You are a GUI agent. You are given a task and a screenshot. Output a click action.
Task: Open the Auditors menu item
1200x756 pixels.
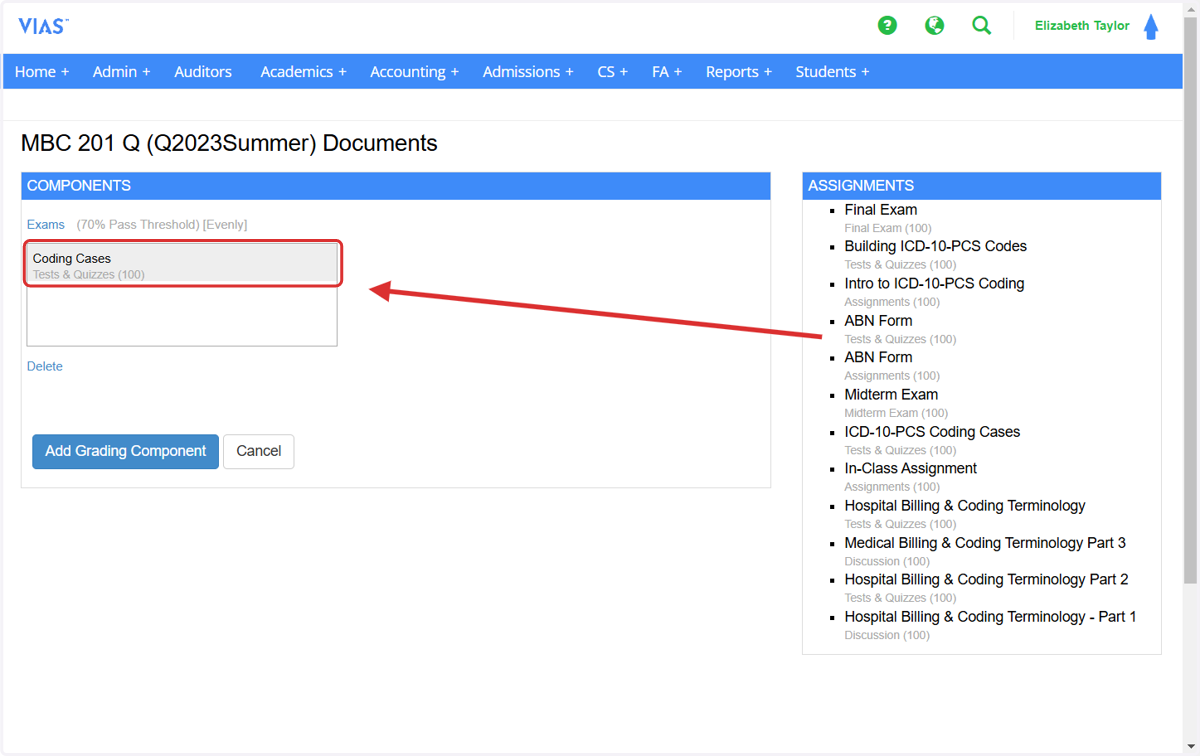point(203,72)
